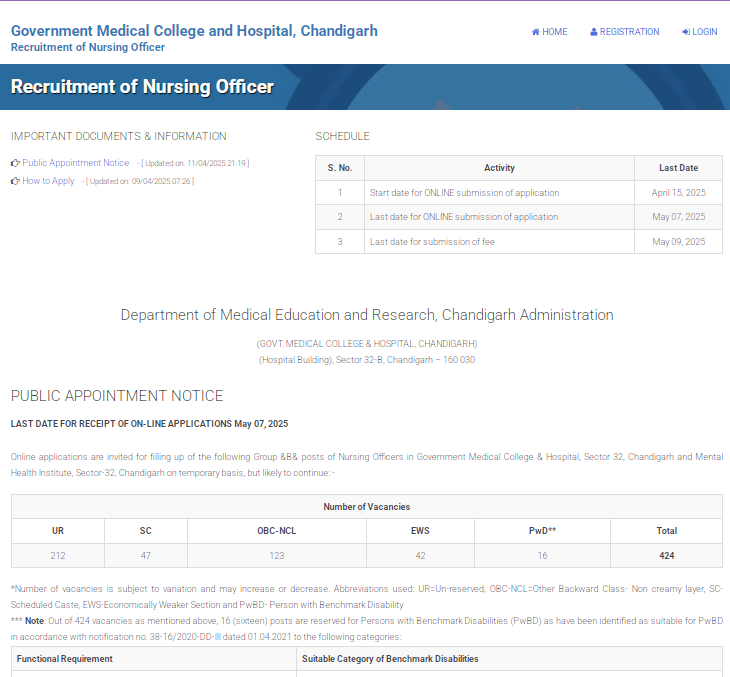Click the April 15, 2025 date cell
This screenshot has width=730, height=677.
[x=678, y=193]
